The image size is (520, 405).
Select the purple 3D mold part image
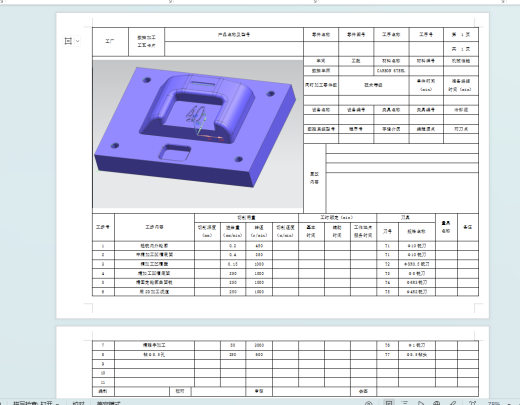tap(198, 134)
